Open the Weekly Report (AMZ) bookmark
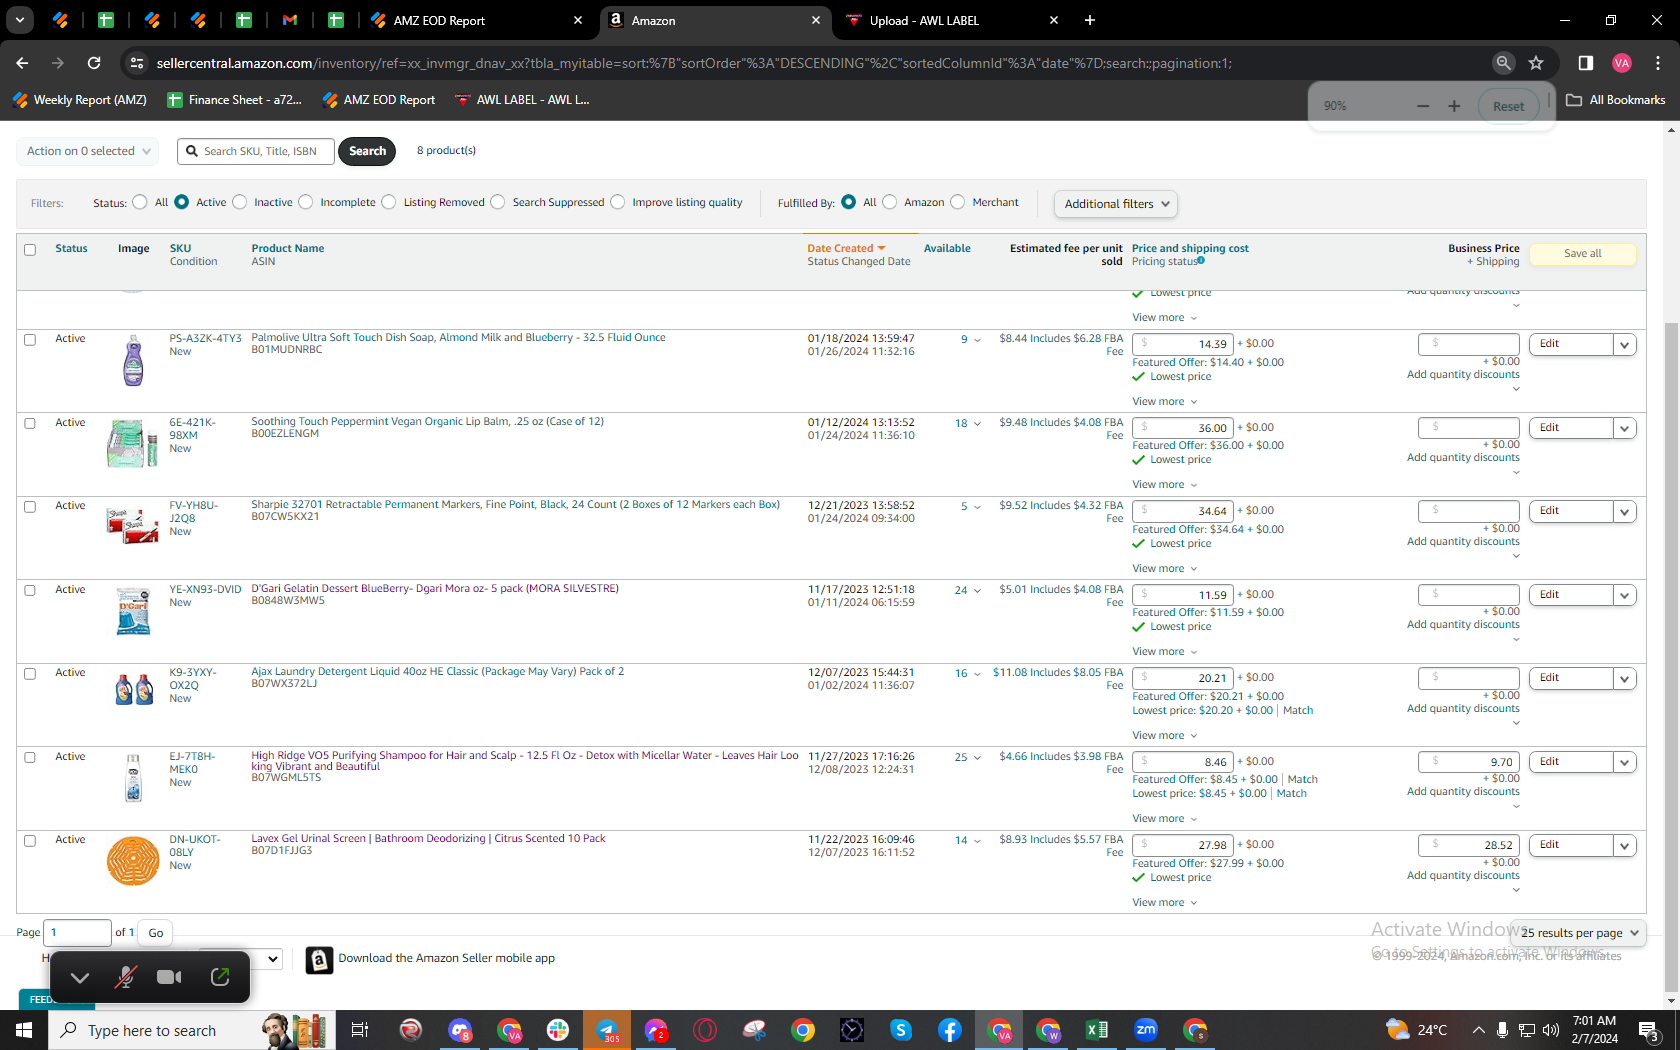1680x1050 pixels. [x=79, y=100]
